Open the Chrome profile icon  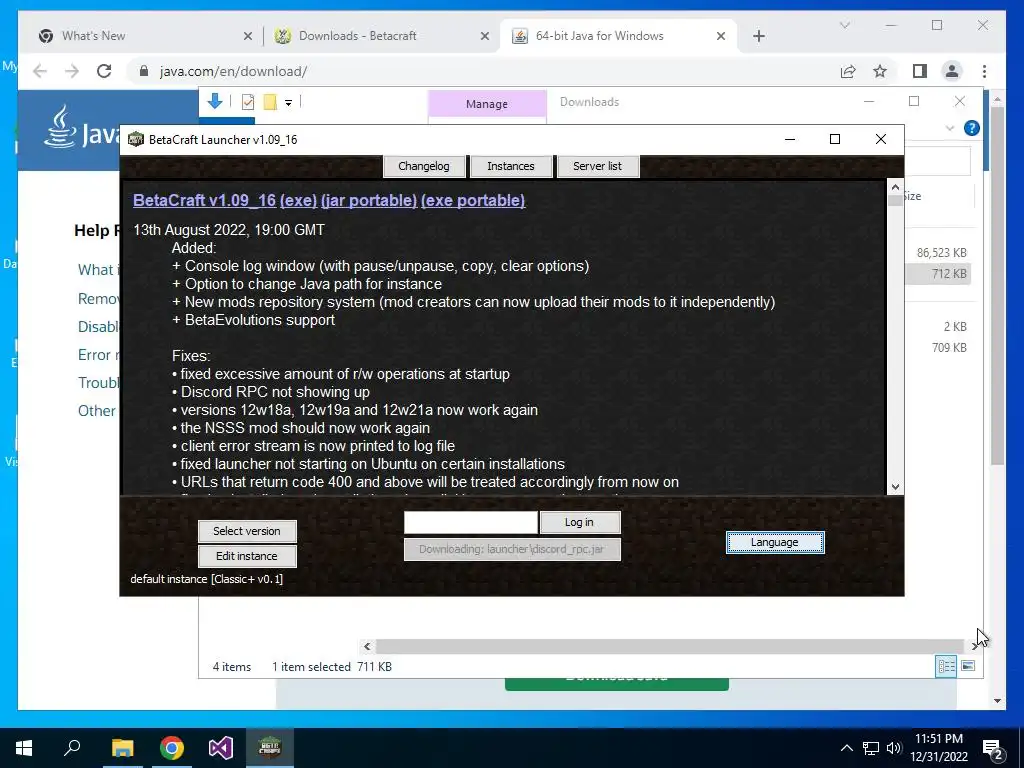tap(952, 71)
